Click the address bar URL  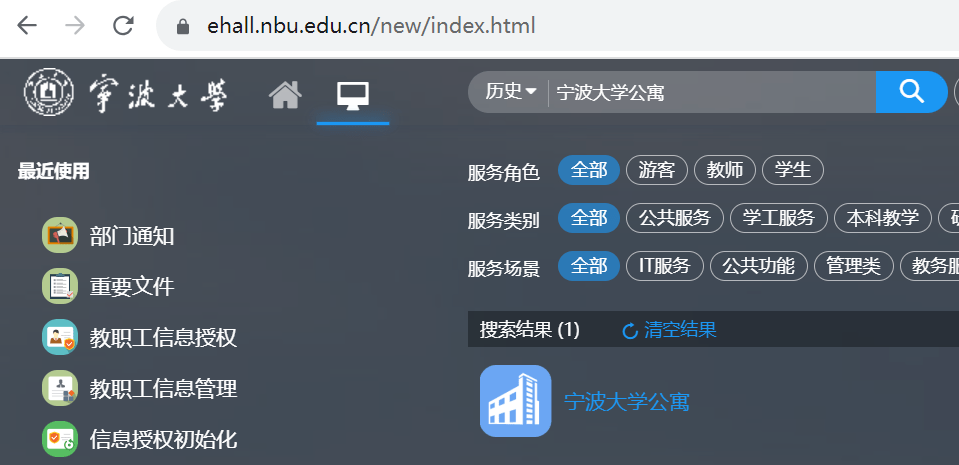pyautogui.click(x=371, y=26)
